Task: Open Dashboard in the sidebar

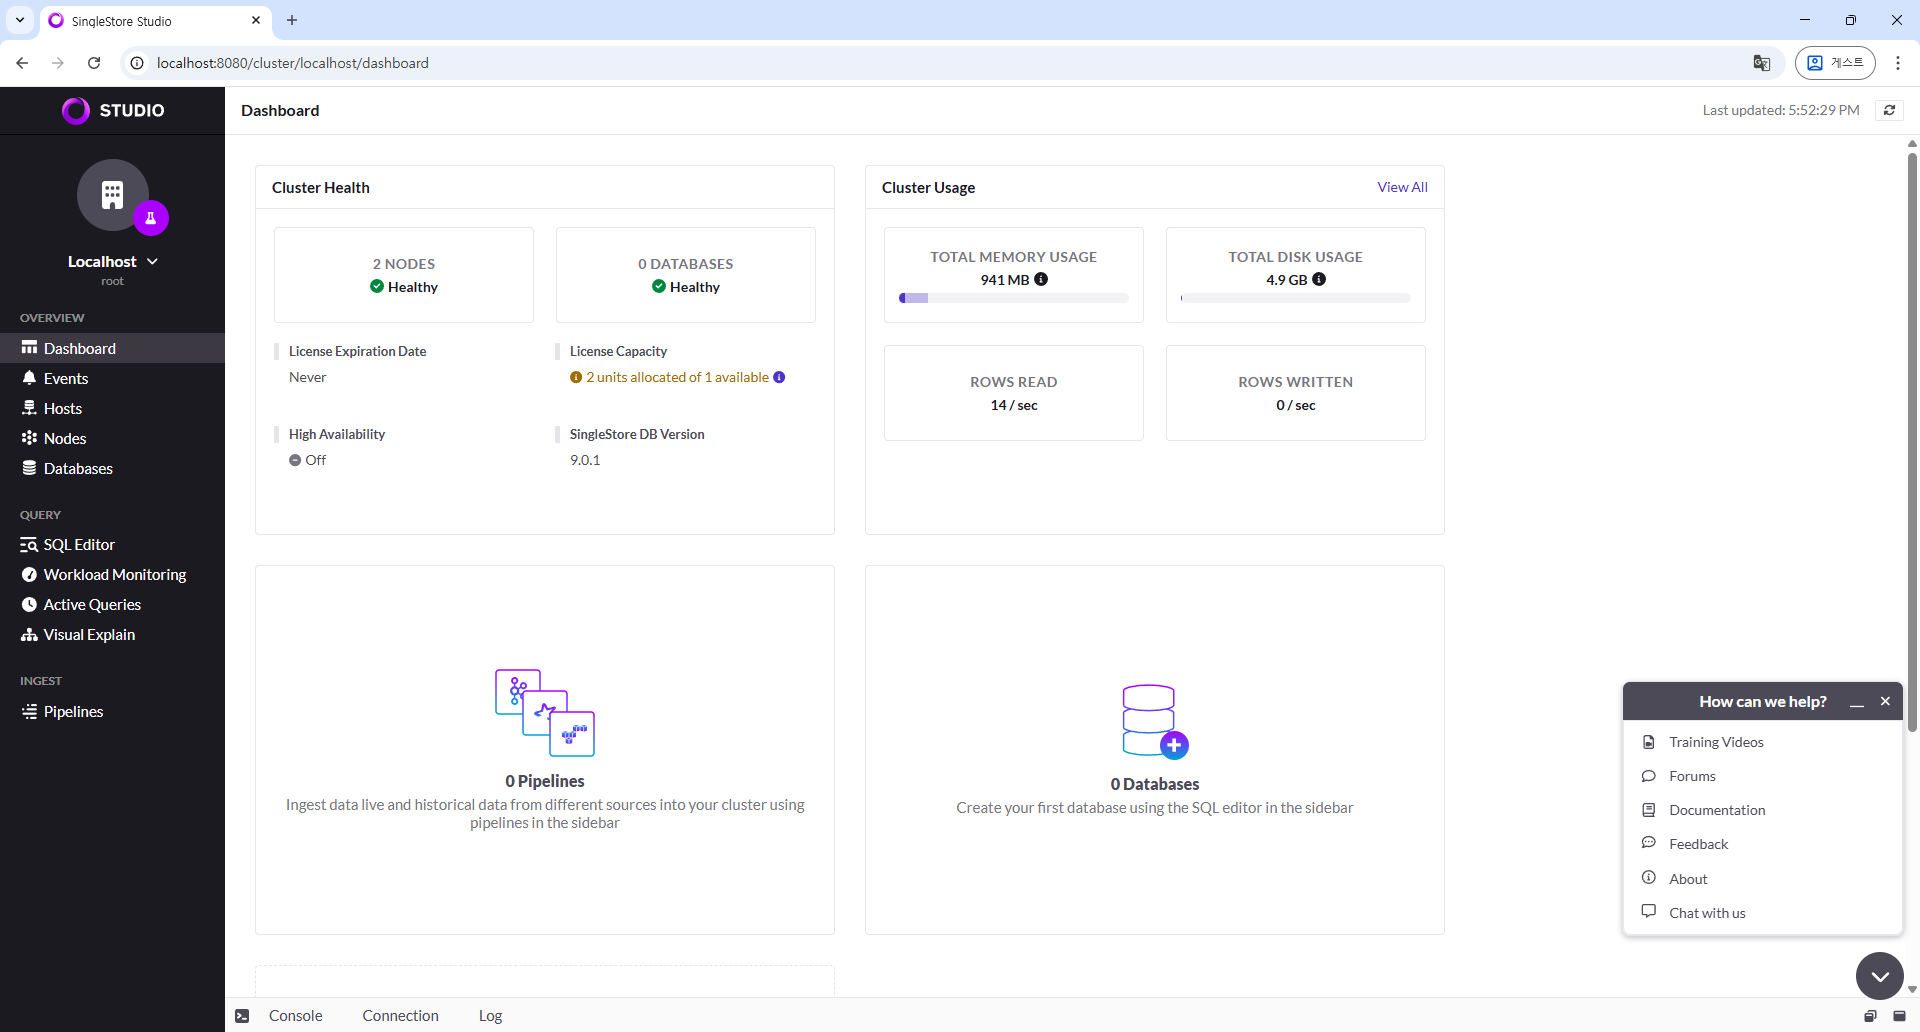Action: (x=112, y=348)
